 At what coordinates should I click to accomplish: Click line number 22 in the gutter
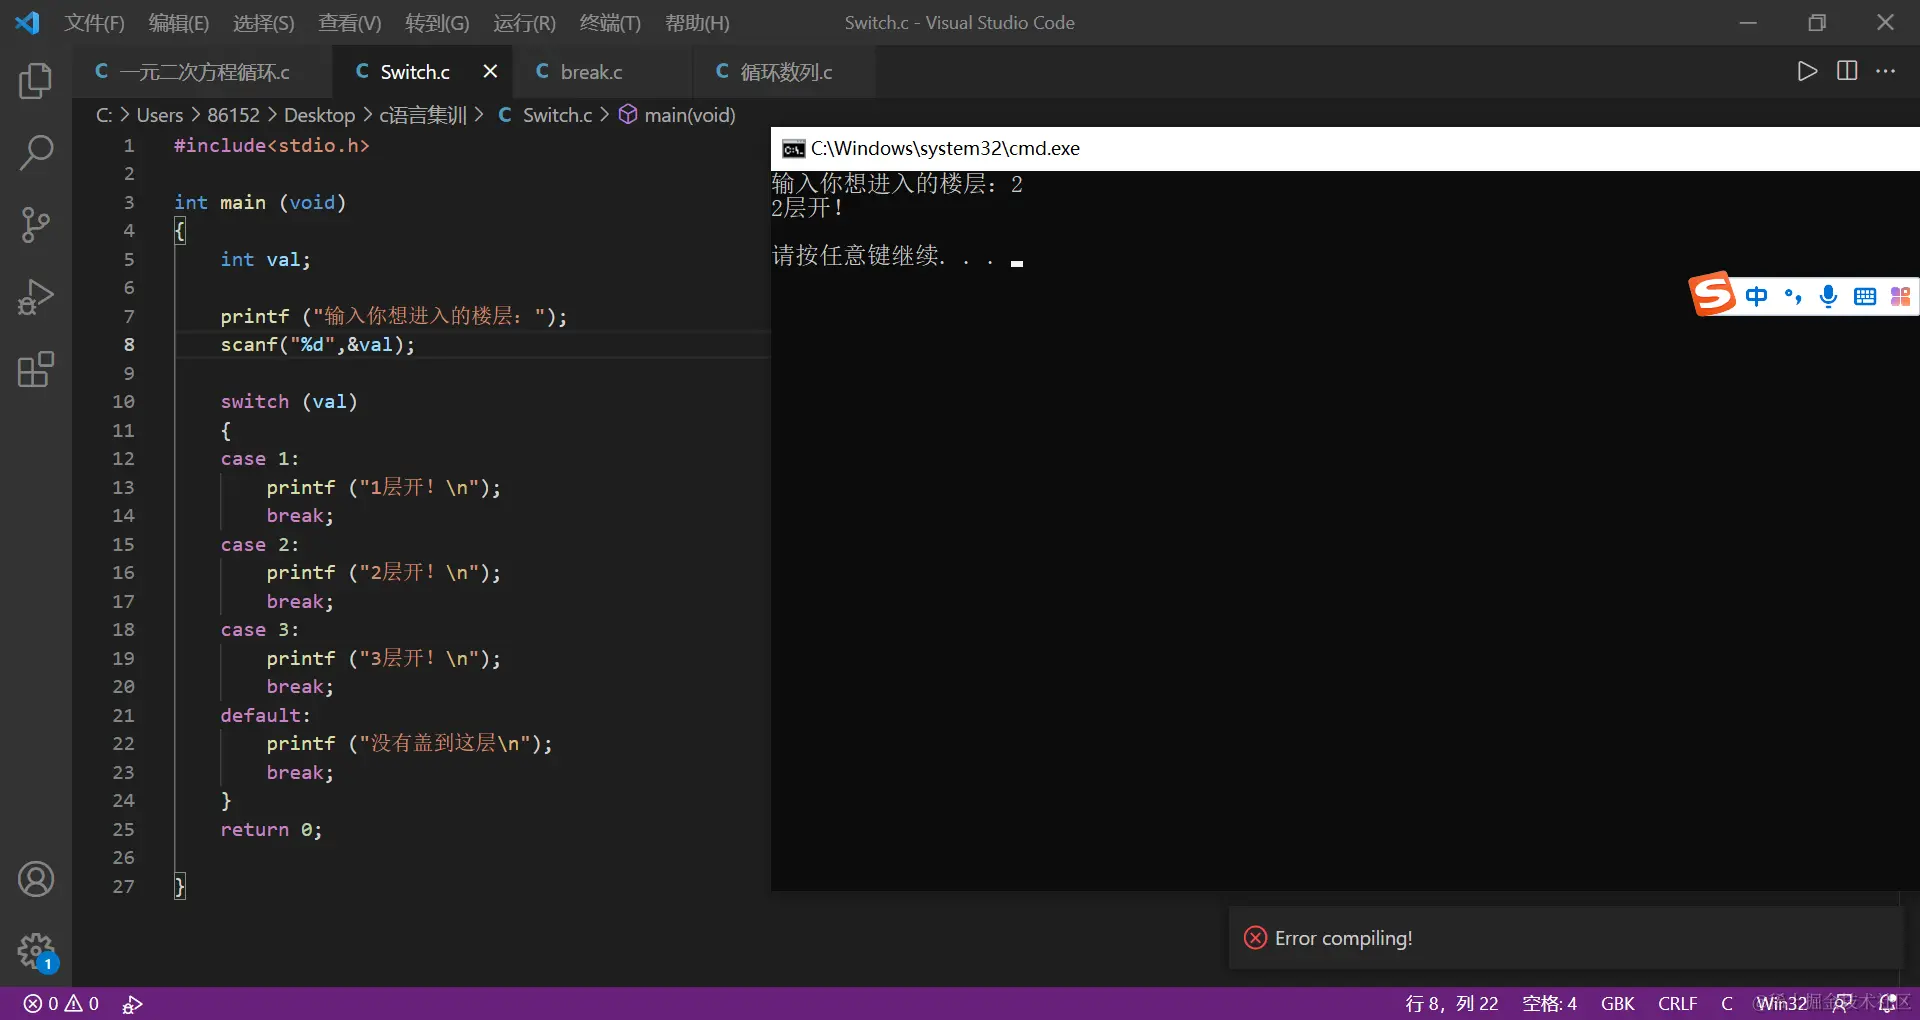pos(123,744)
